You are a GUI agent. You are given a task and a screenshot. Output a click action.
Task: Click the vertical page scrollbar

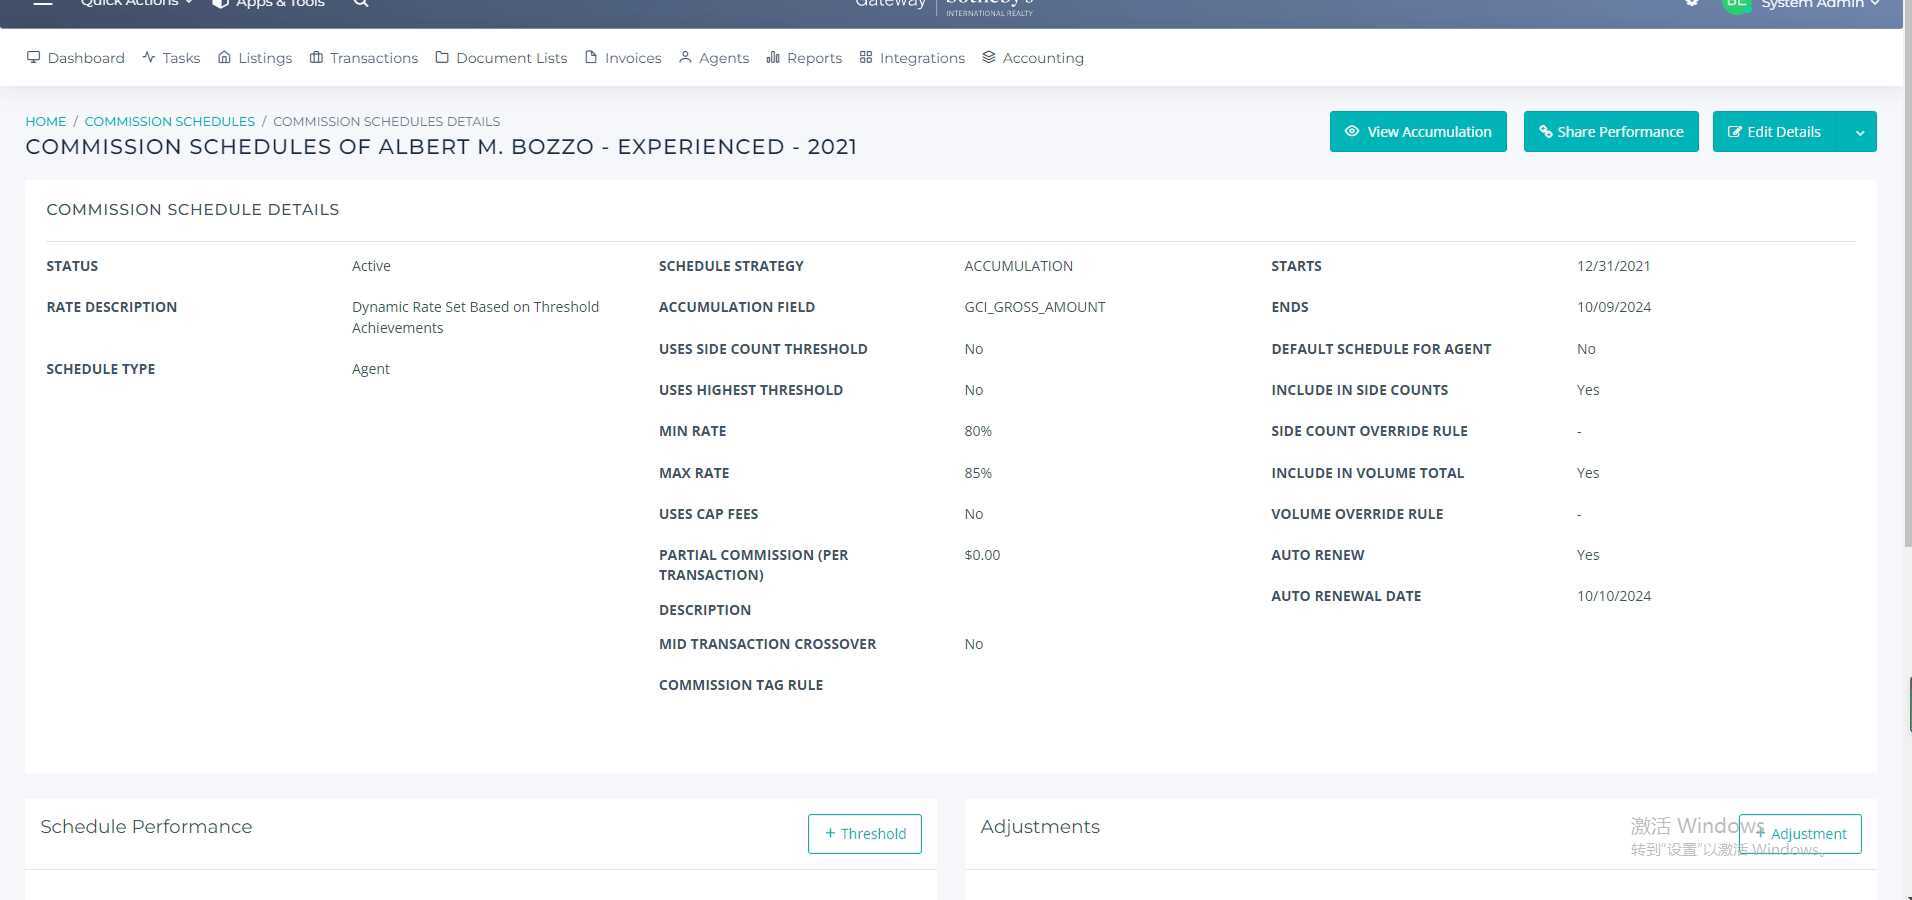pos(1907,300)
